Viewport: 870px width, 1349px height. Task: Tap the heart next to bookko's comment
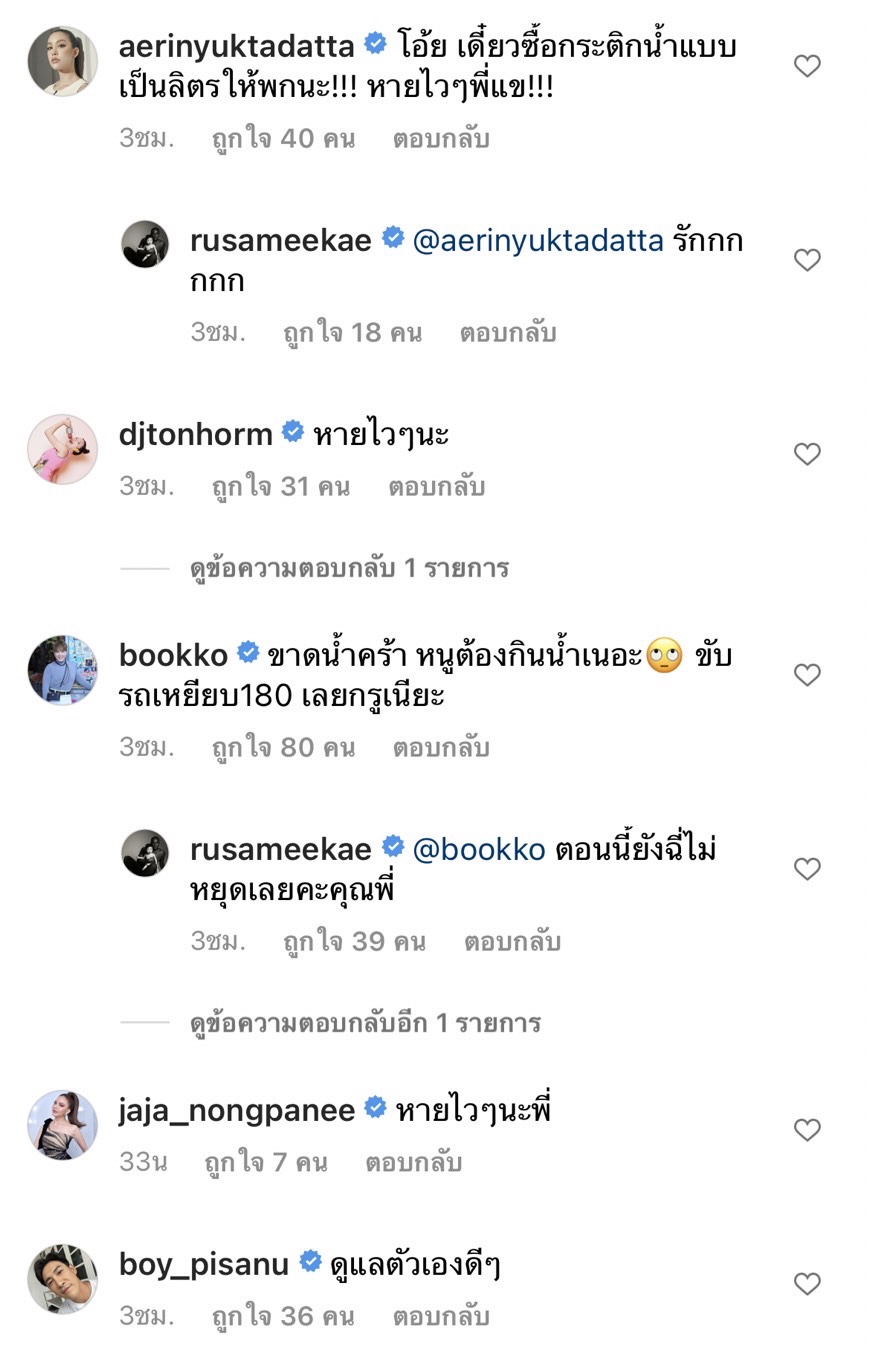(x=807, y=675)
